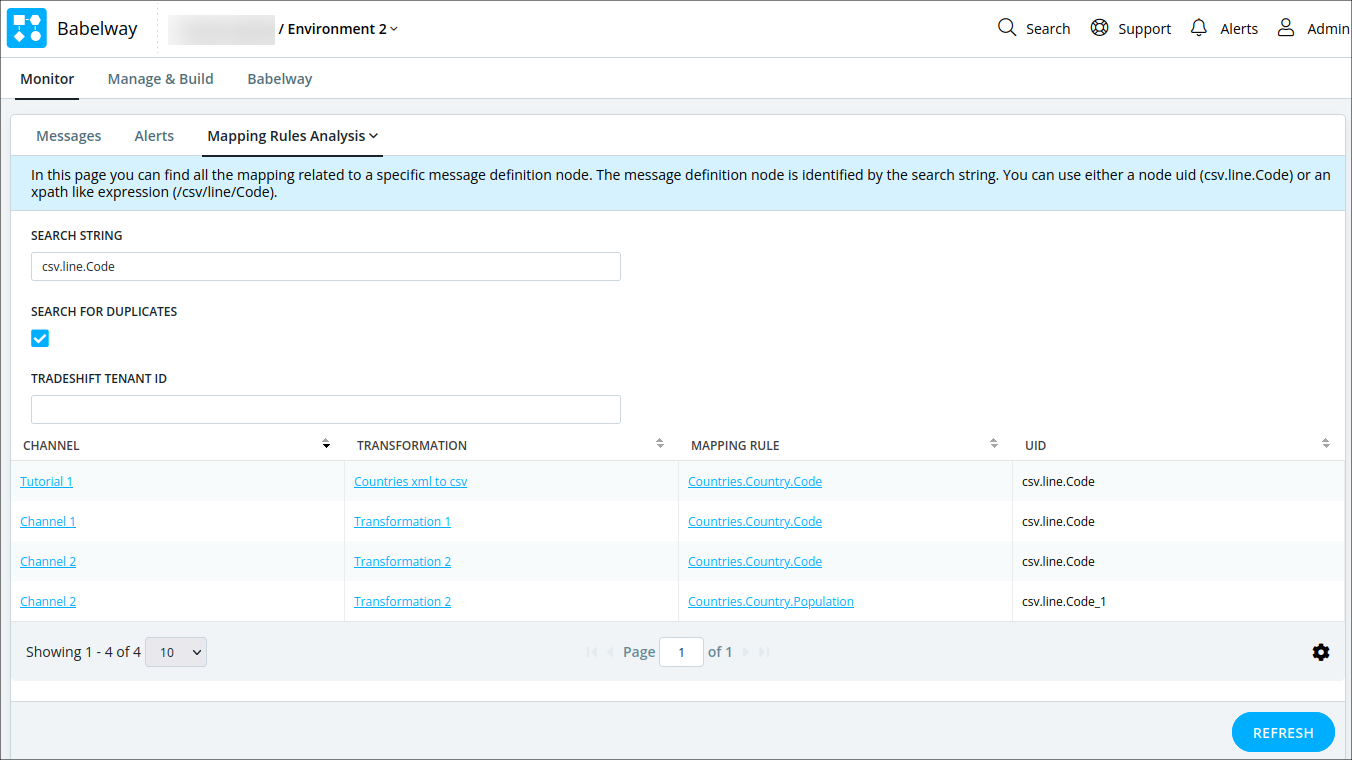Click csv.line.Code UID in Tutorial 1 row

click(1058, 481)
